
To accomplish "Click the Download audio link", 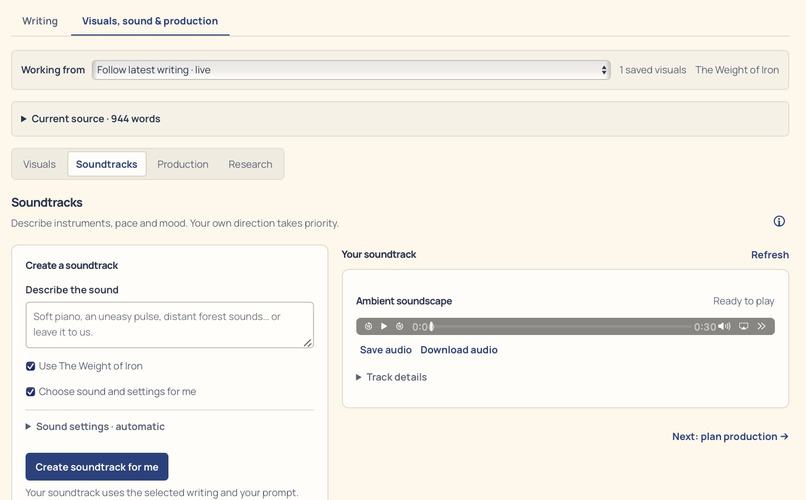I will click(x=459, y=350).
